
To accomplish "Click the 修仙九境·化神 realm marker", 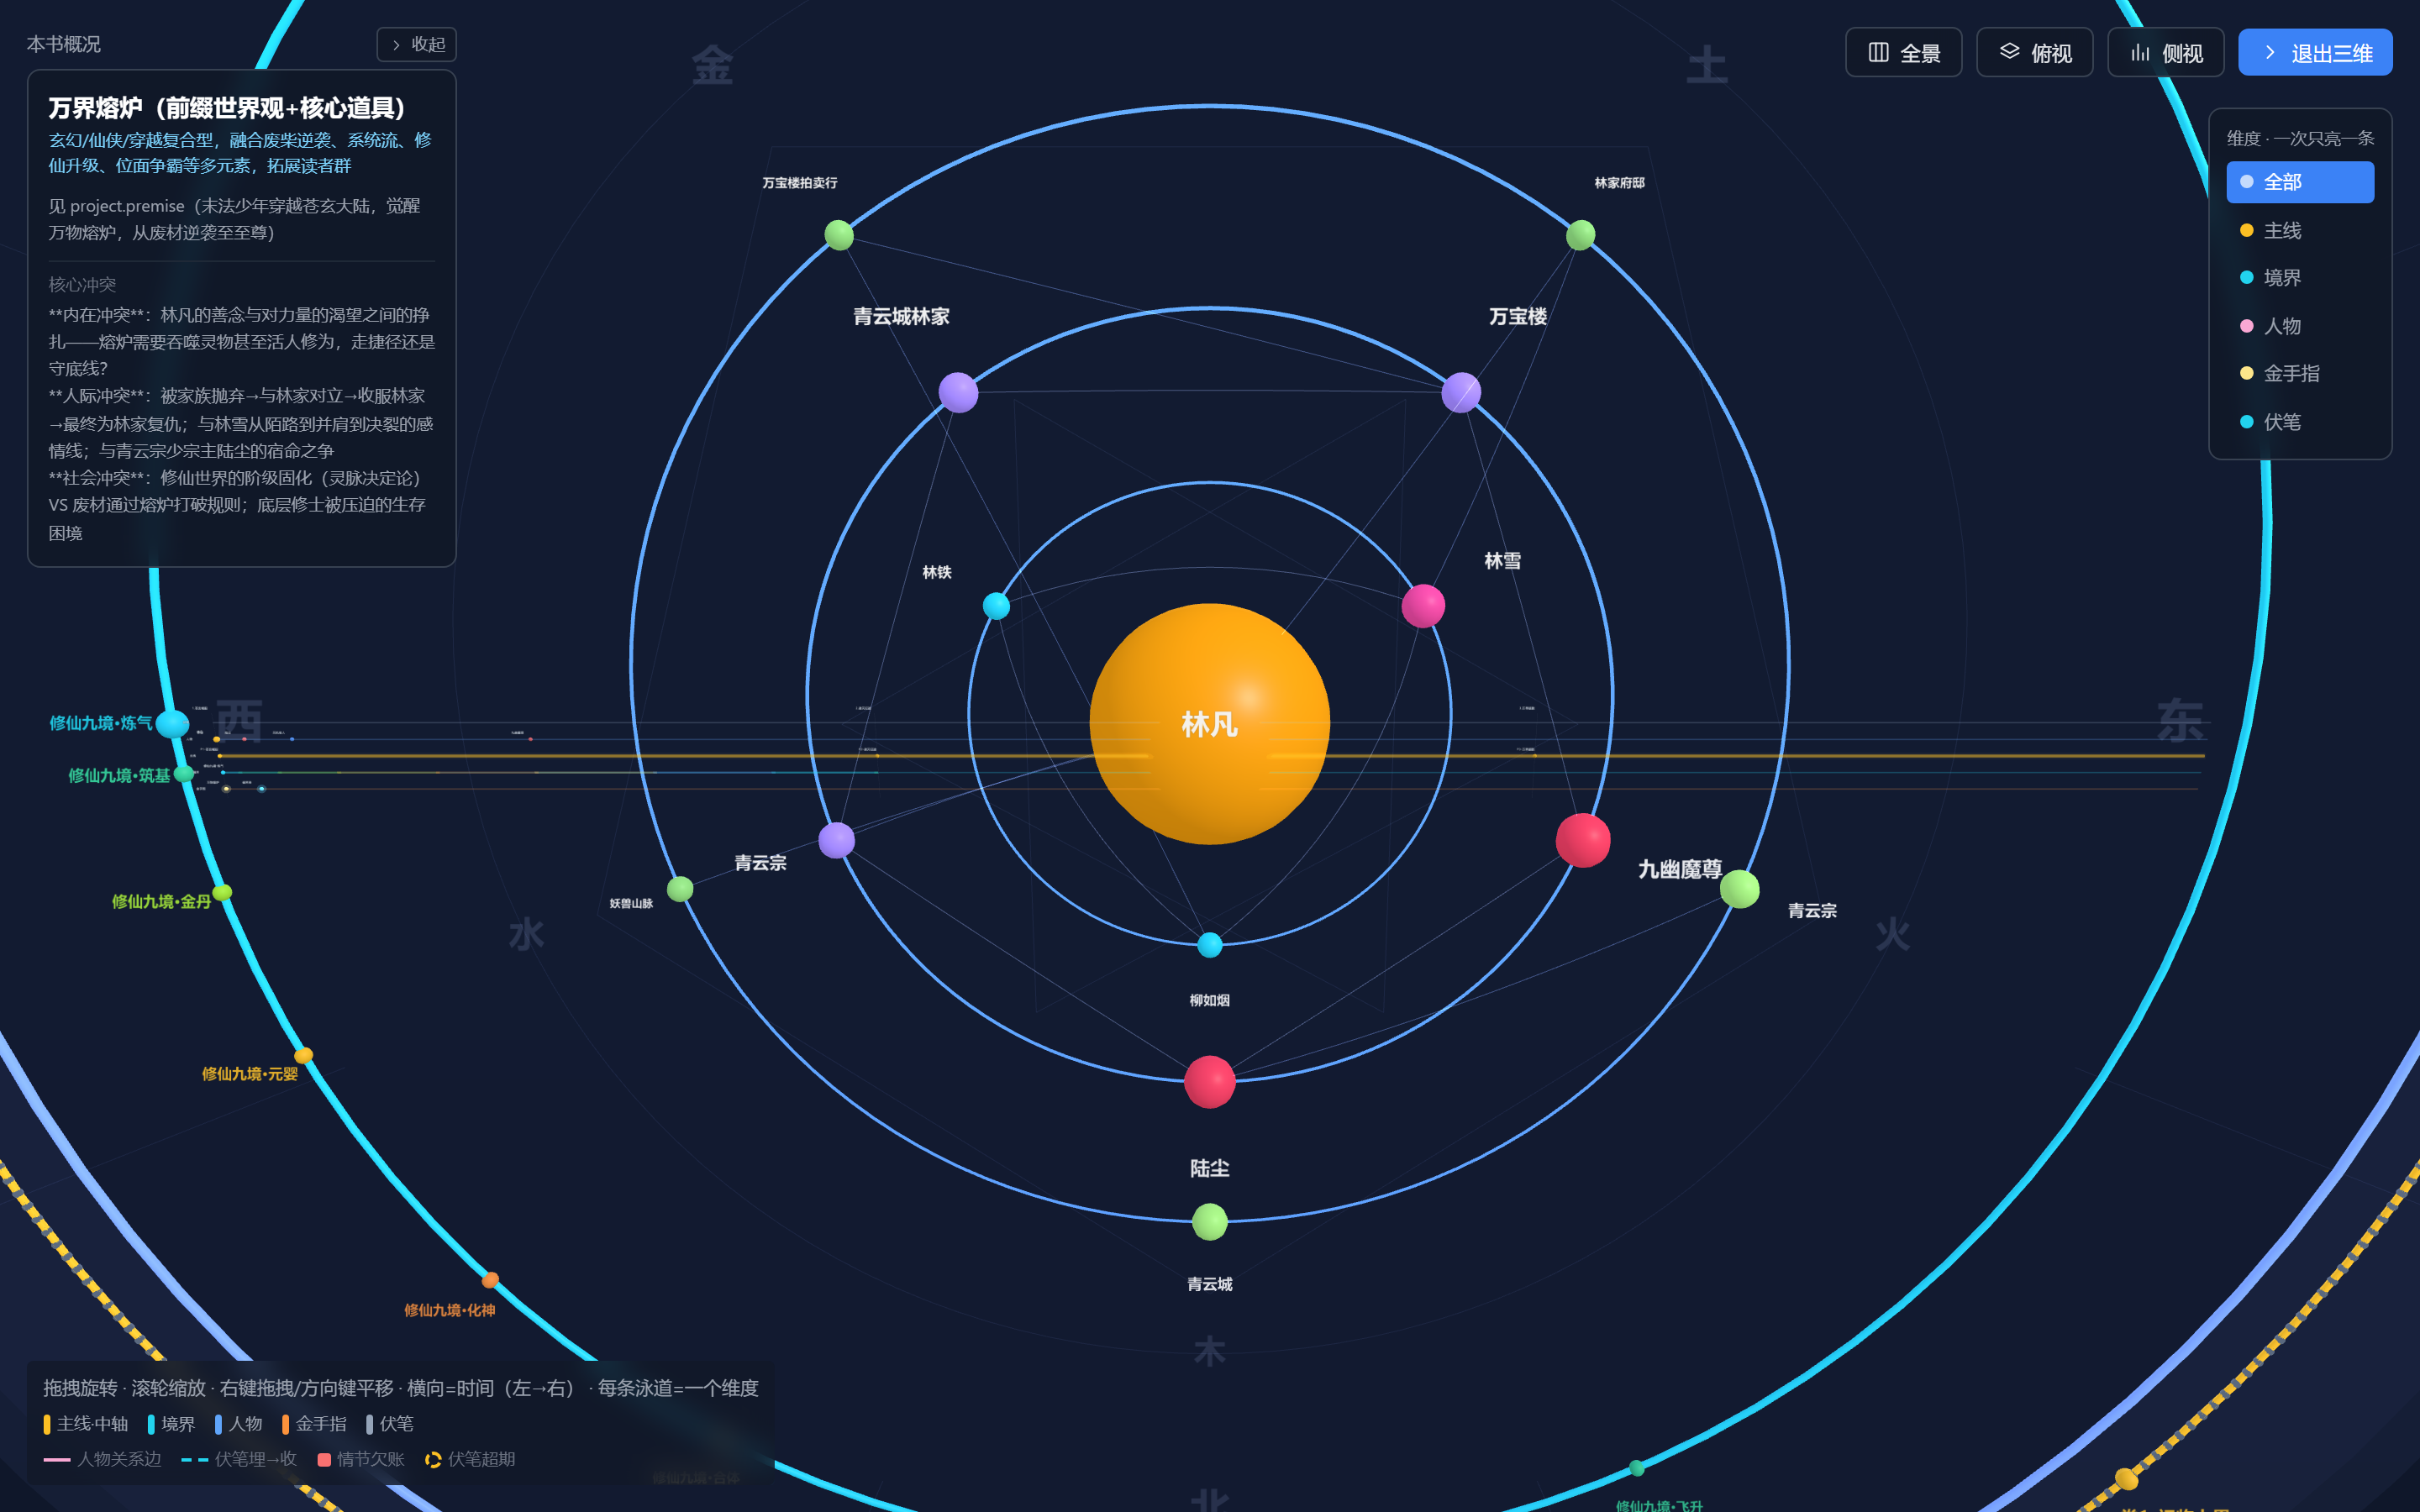I will (490, 1280).
